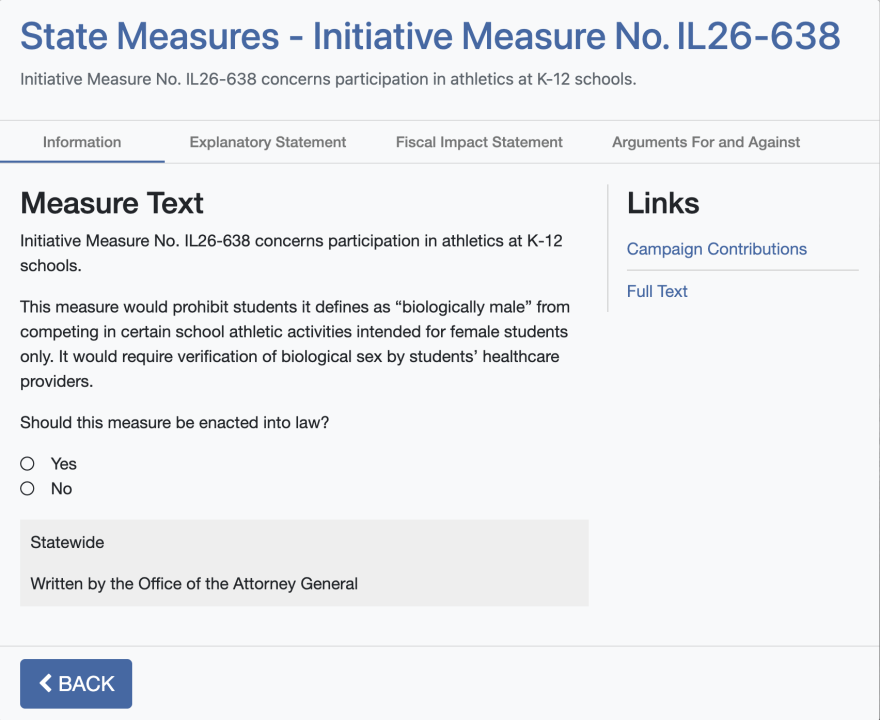Select the Yes radio button

click(28, 464)
